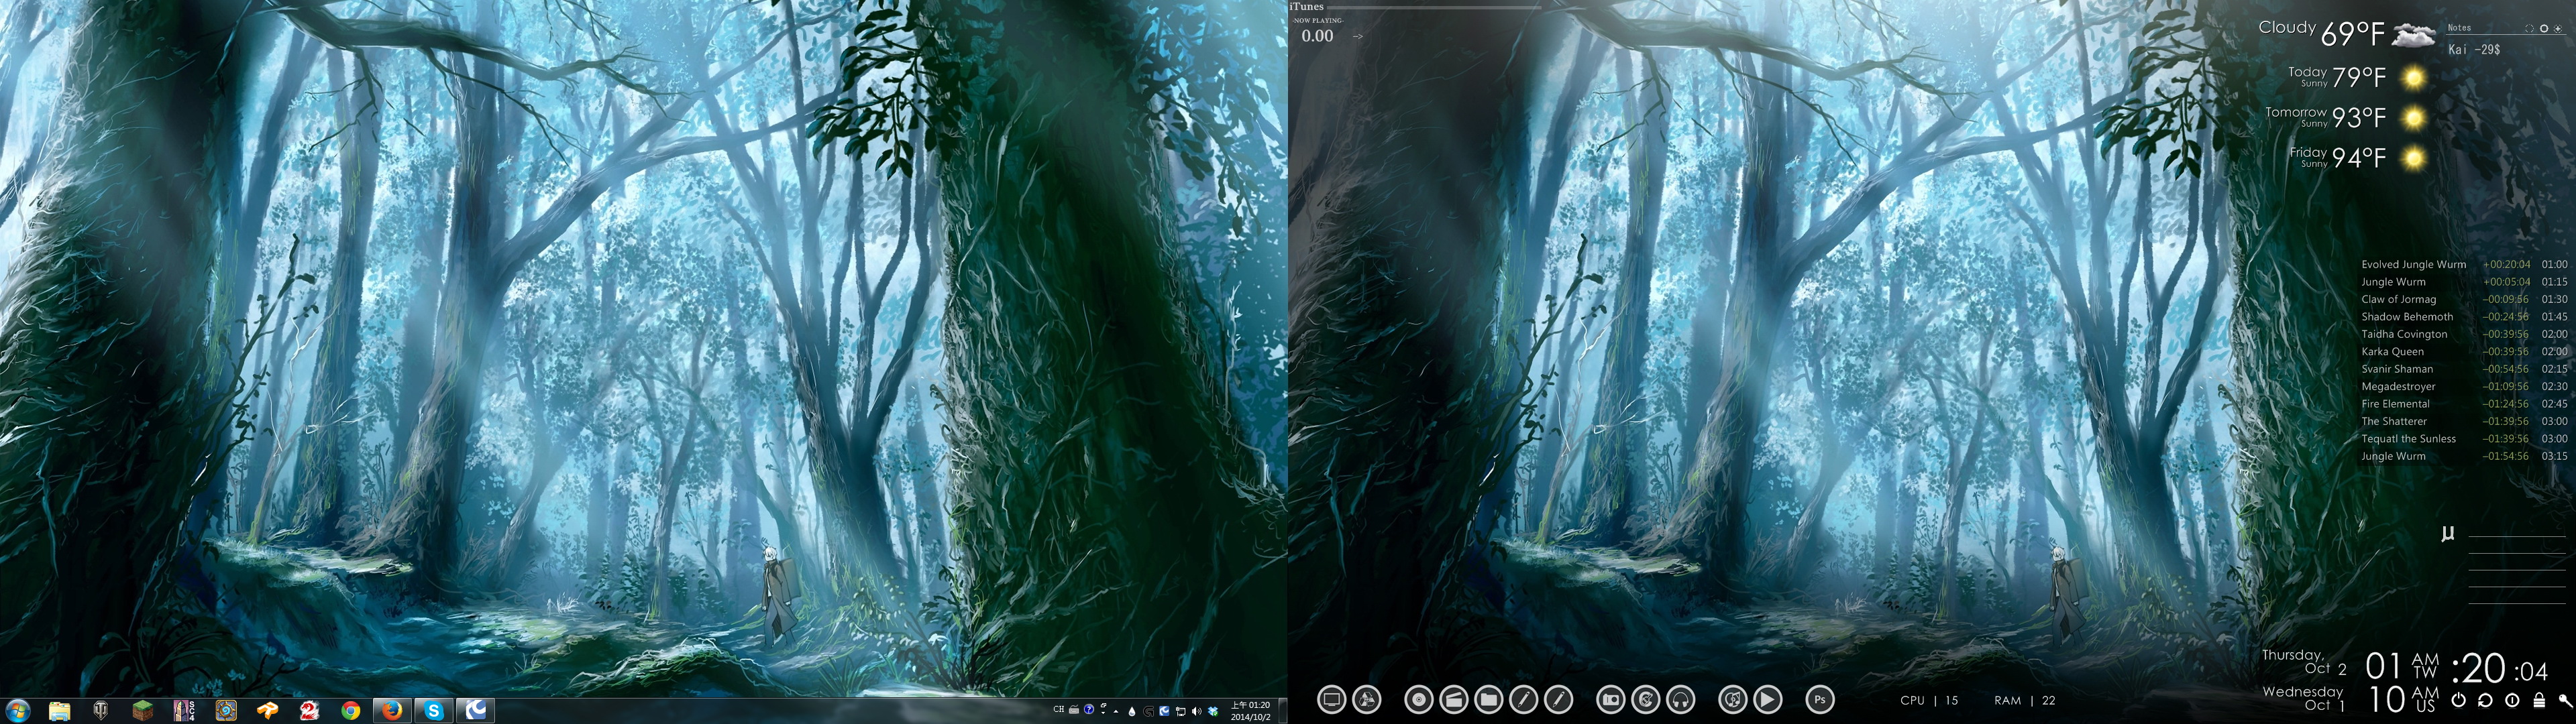The image size is (2576, 724).
Task: Open Firefox from the taskbar
Action: [391, 710]
